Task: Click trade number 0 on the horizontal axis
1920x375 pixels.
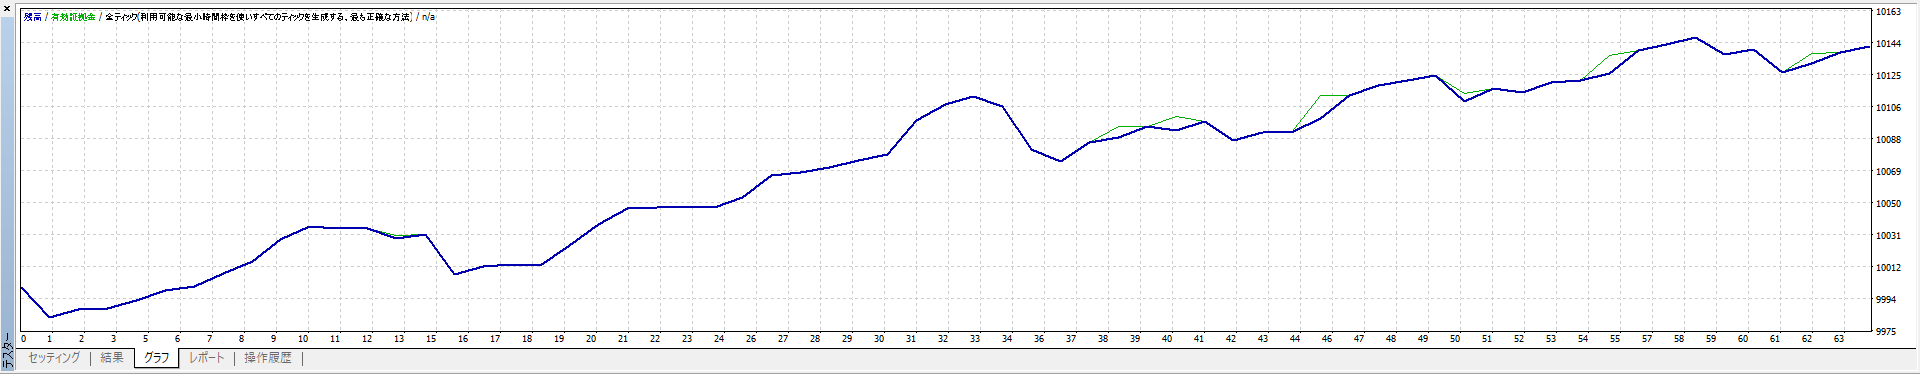Action: click(23, 339)
